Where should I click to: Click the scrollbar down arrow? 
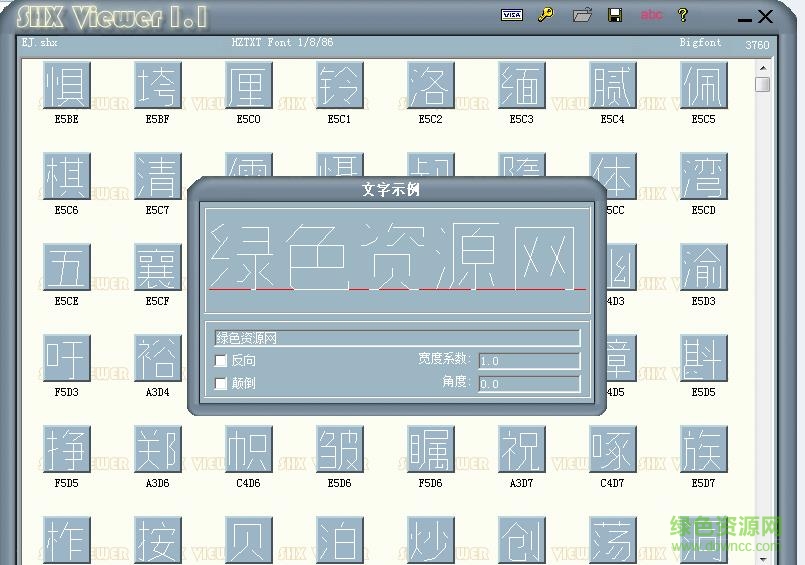click(x=763, y=558)
